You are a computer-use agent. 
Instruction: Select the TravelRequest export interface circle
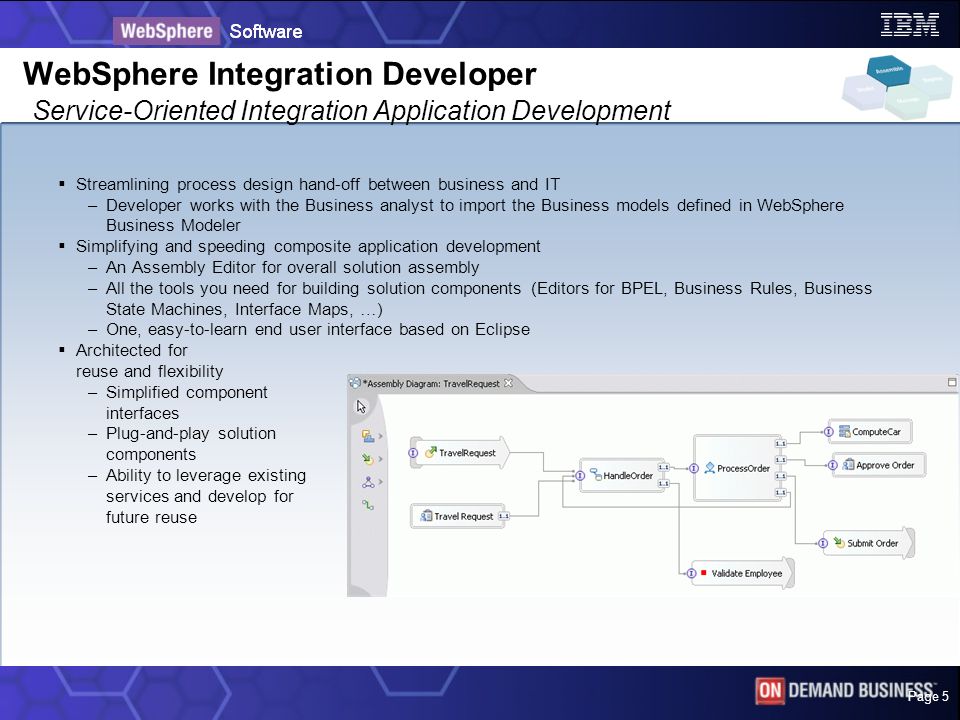click(x=413, y=453)
